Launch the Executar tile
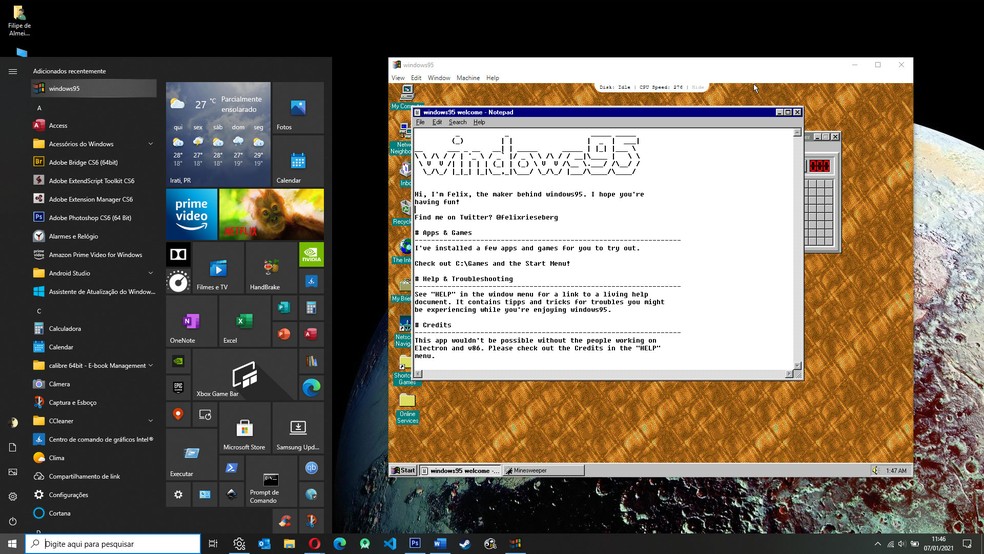The height and width of the screenshot is (554, 984). click(x=191, y=454)
